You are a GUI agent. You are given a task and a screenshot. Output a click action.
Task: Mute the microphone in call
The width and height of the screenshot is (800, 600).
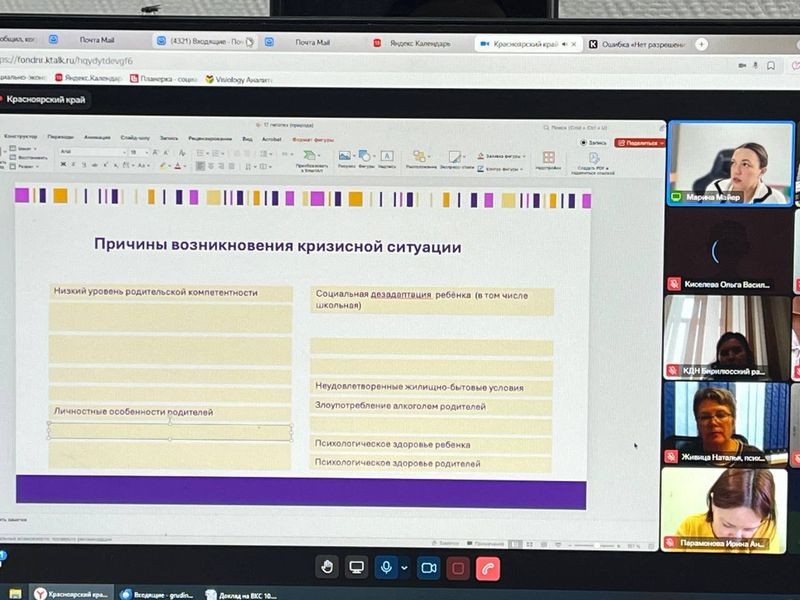pos(386,567)
